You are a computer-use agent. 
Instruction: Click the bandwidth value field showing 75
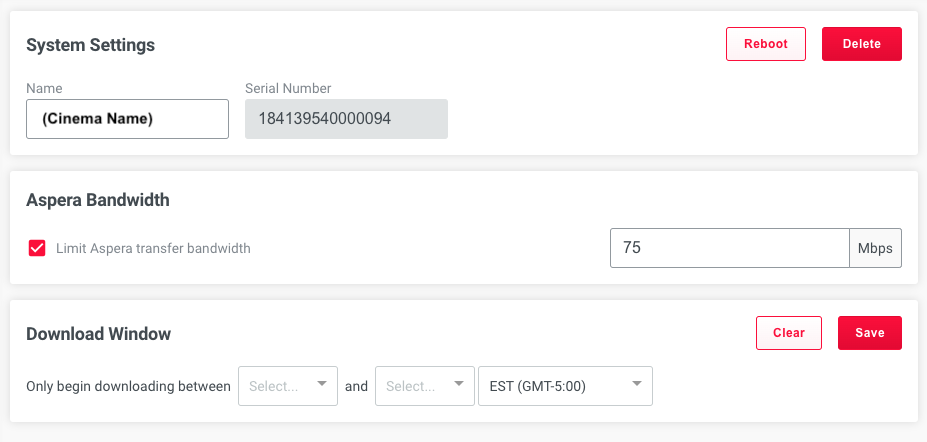coord(730,248)
